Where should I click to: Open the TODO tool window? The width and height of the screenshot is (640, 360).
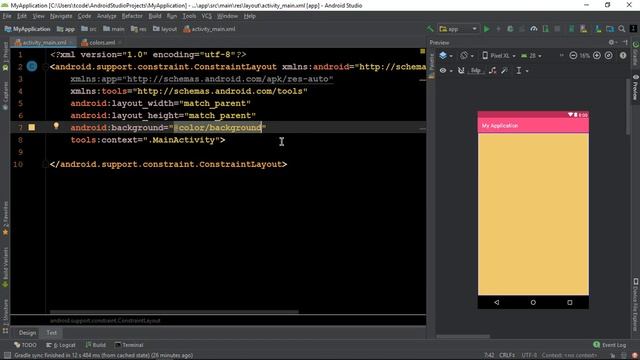25,345
